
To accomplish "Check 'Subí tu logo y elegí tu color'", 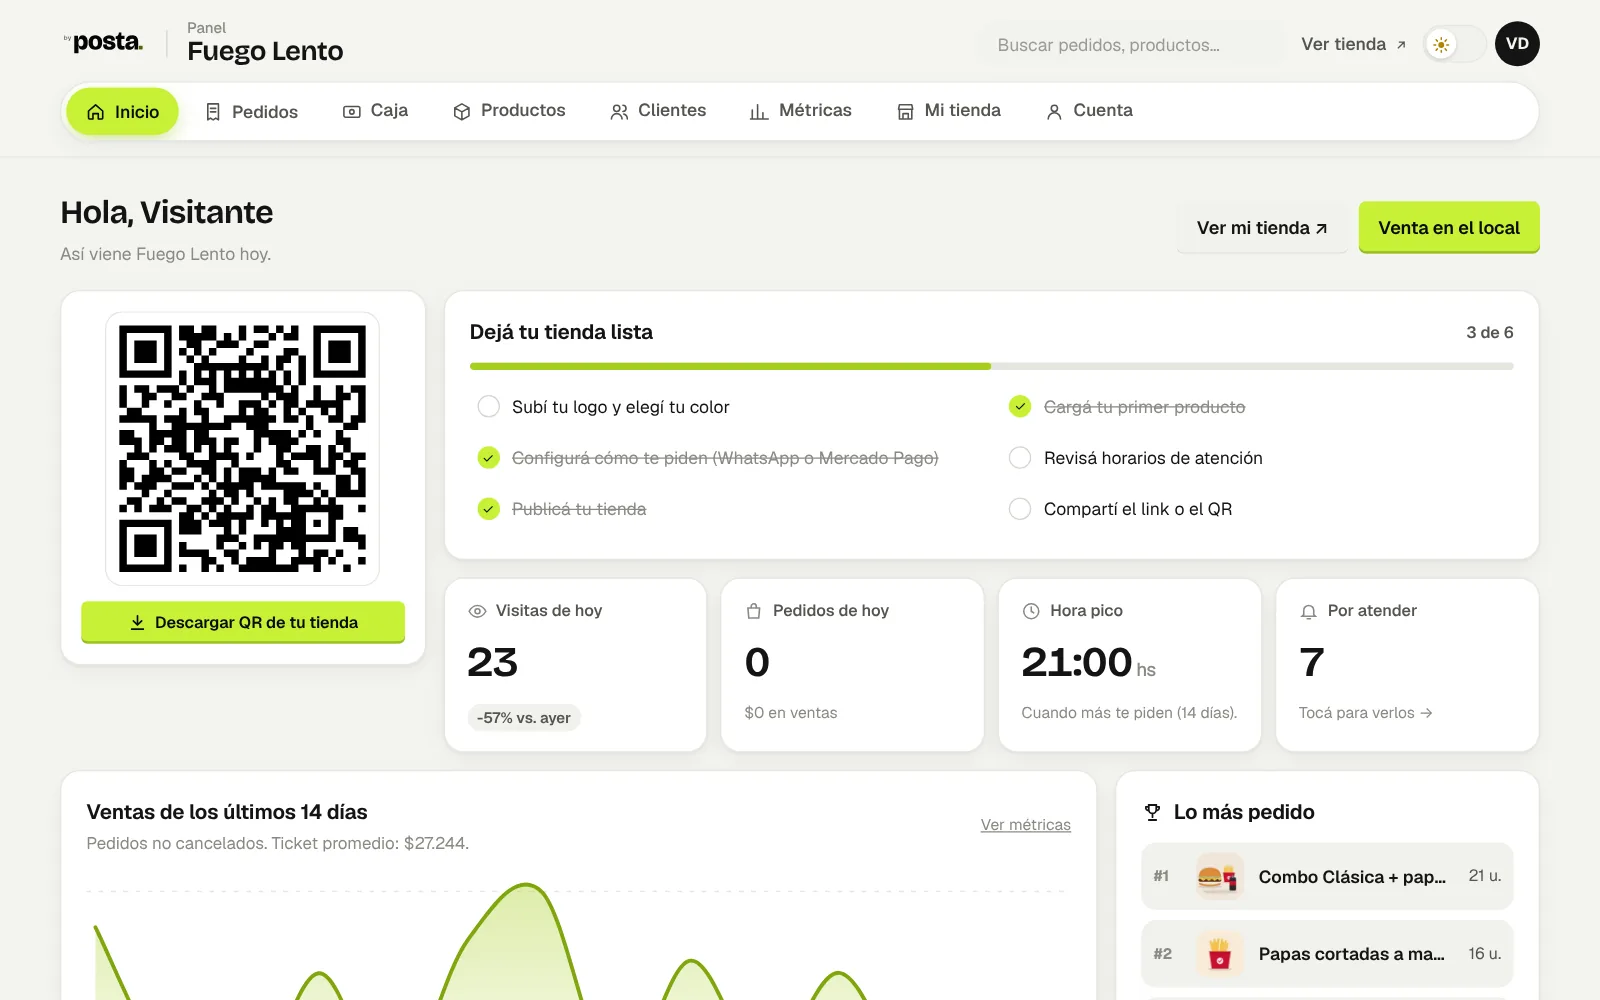I will click(488, 407).
